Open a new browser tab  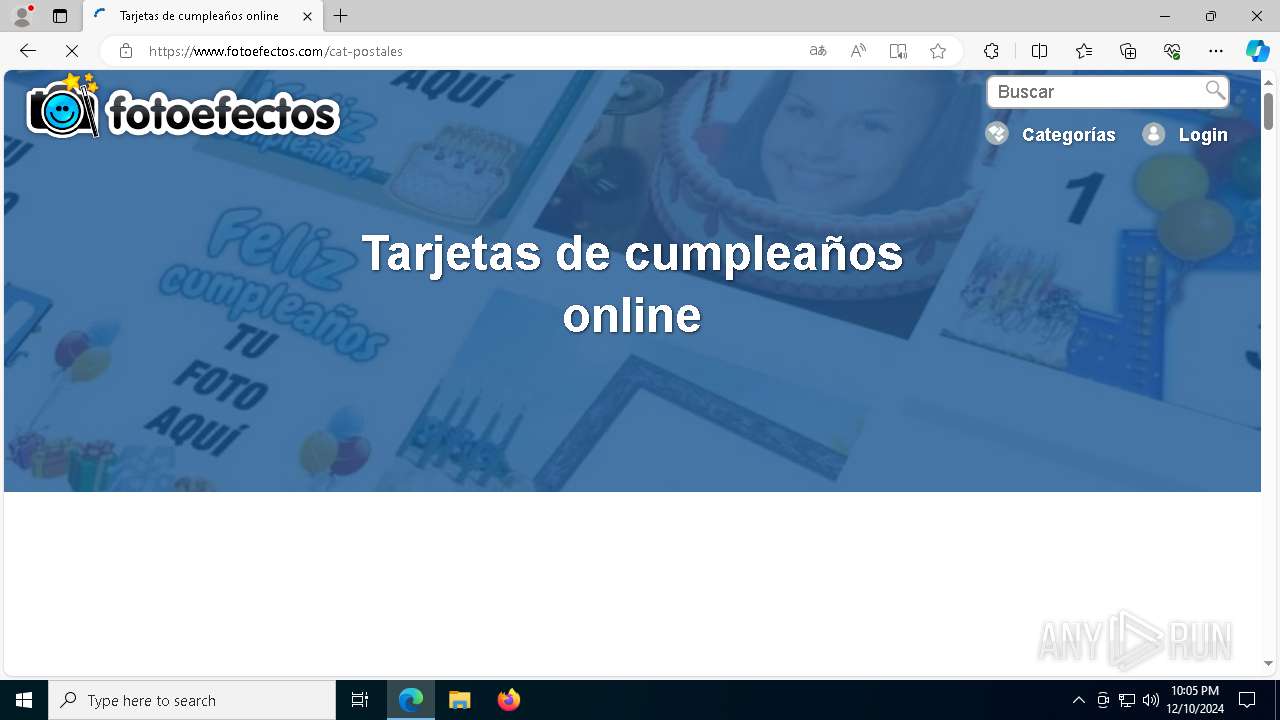tap(341, 16)
